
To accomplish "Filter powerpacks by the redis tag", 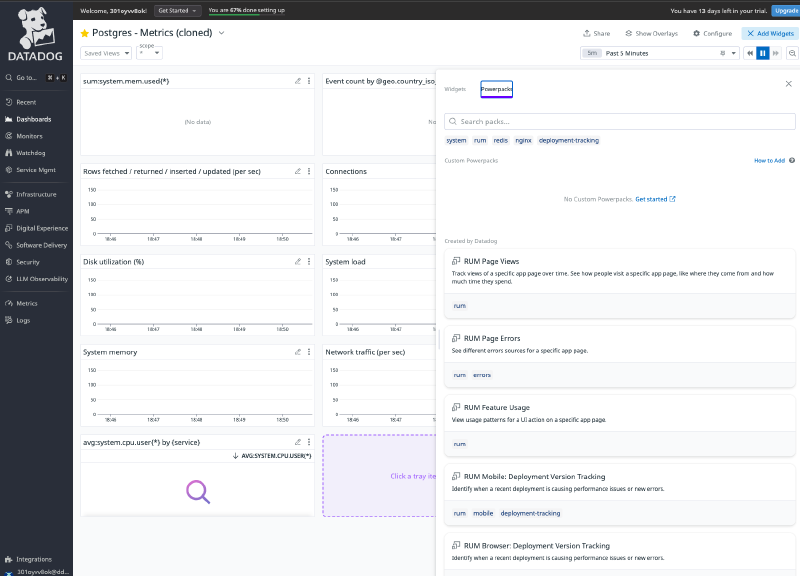I will pyautogui.click(x=500, y=141).
